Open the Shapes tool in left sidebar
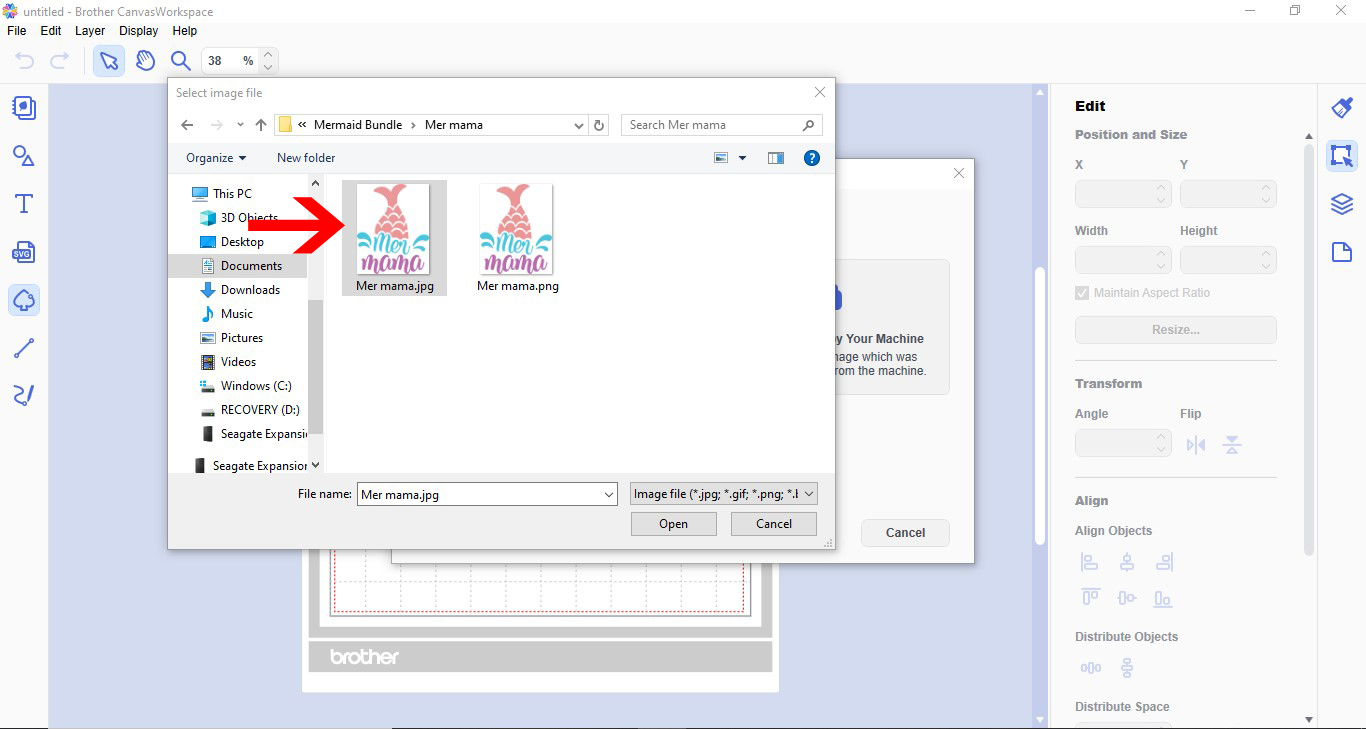Image resolution: width=1366 pixels, height=729 pixels. tap(24, 156)
